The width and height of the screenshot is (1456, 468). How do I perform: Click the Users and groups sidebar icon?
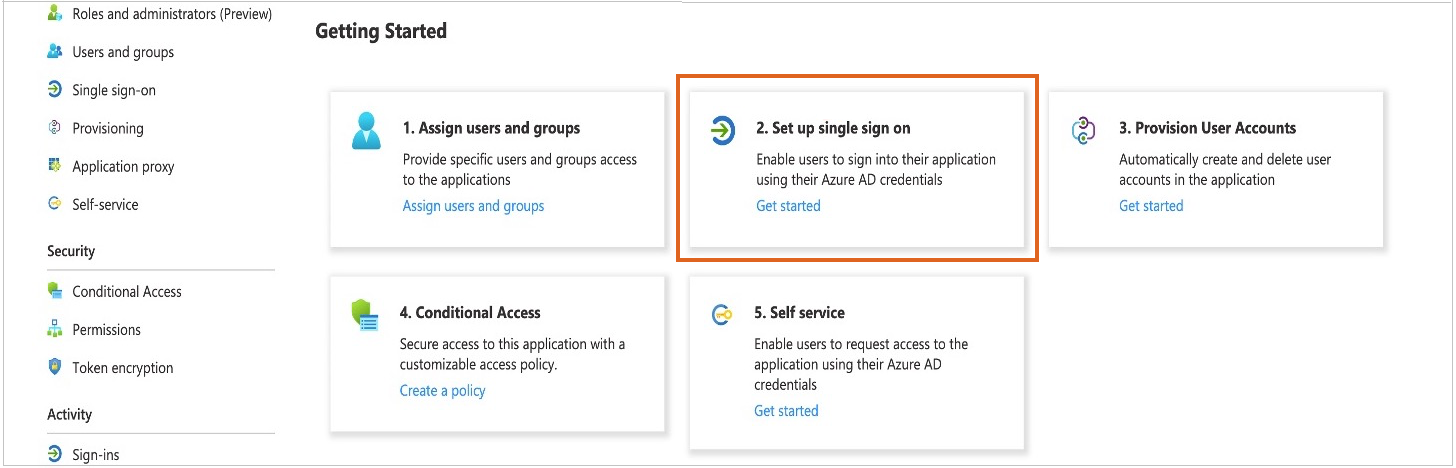click(55, 52)
